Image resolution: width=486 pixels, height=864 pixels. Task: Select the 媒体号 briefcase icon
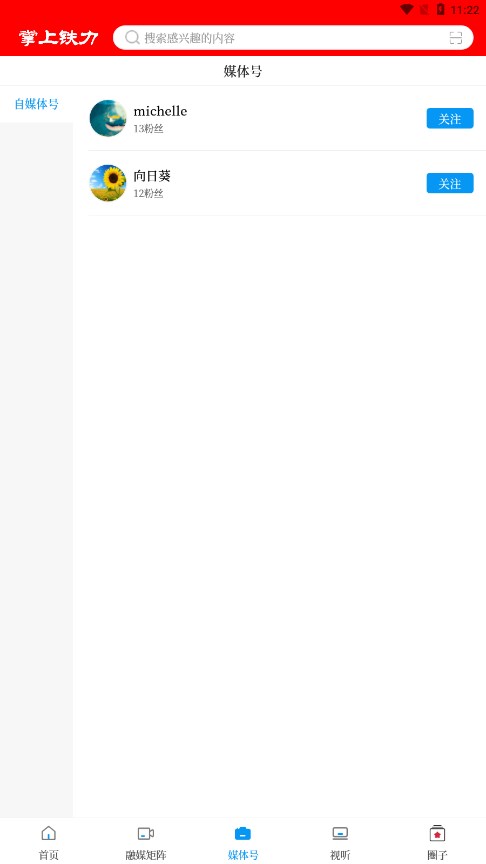pyautogui.click(x=243, y=833)
